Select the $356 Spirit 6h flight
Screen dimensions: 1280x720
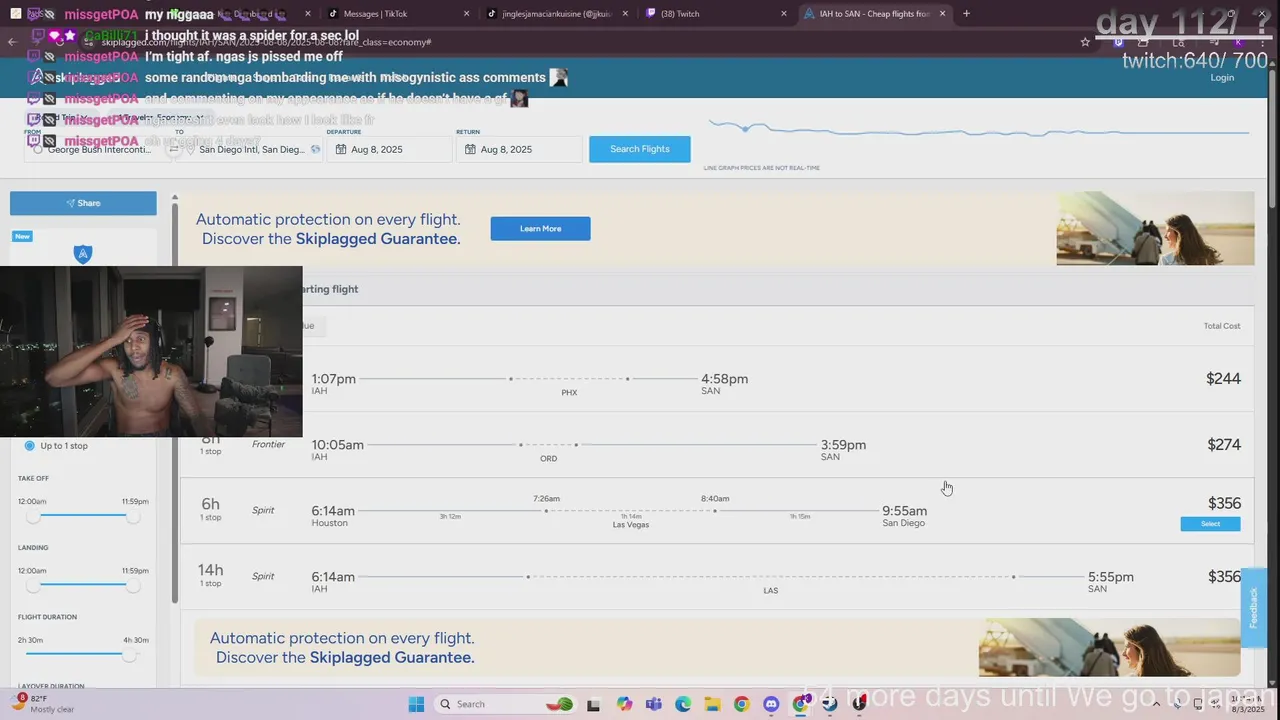click(x=1210, y=524)
